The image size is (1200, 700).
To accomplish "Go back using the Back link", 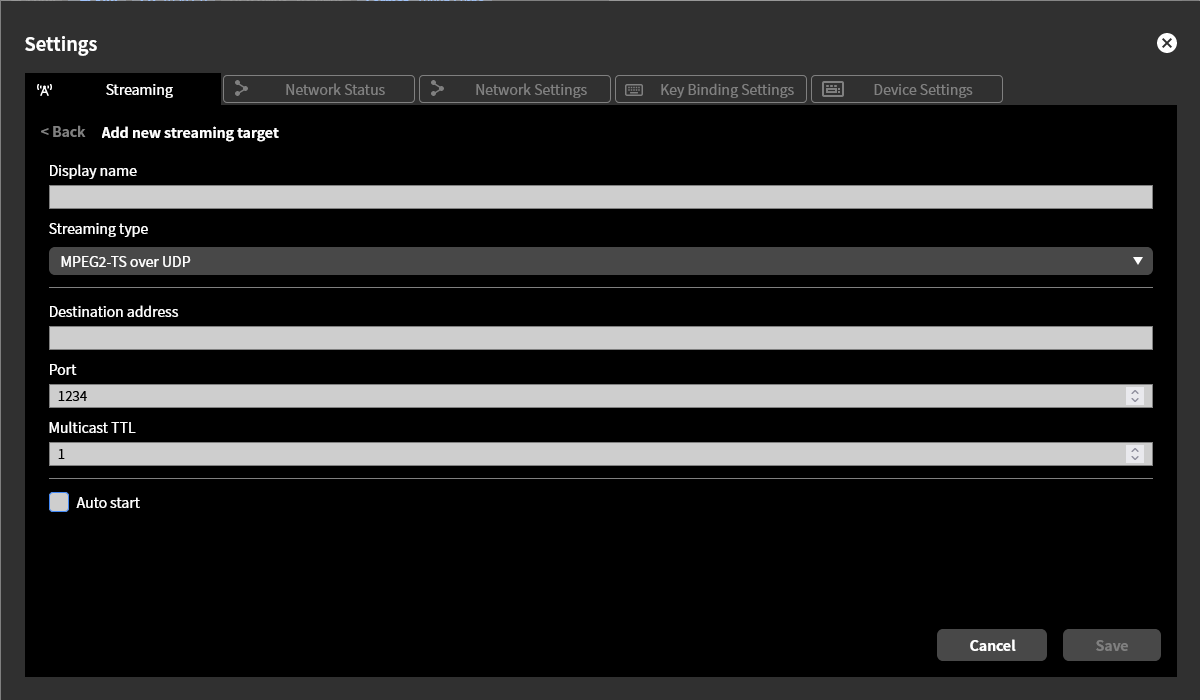I will (x=63, y=132).
